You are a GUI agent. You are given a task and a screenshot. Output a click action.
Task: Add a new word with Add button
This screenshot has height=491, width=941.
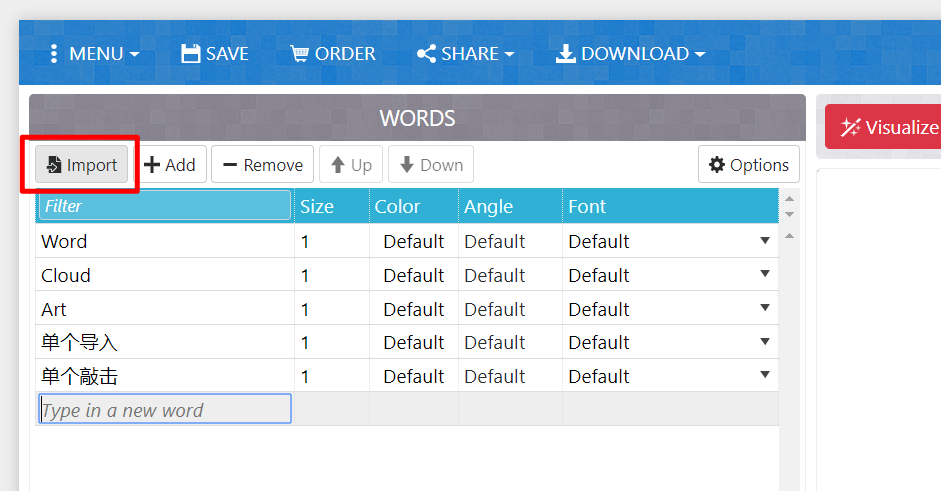coord(170,164)
